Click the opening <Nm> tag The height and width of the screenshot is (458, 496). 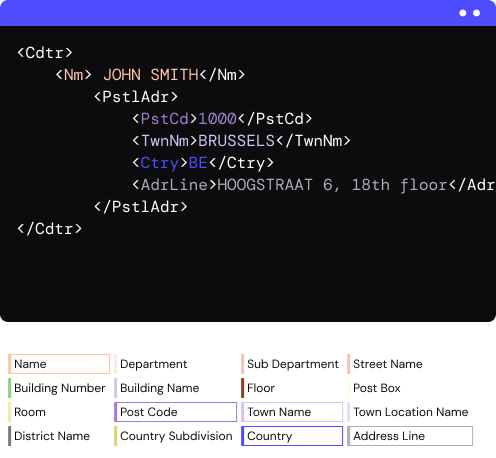[x=73, y=75]
